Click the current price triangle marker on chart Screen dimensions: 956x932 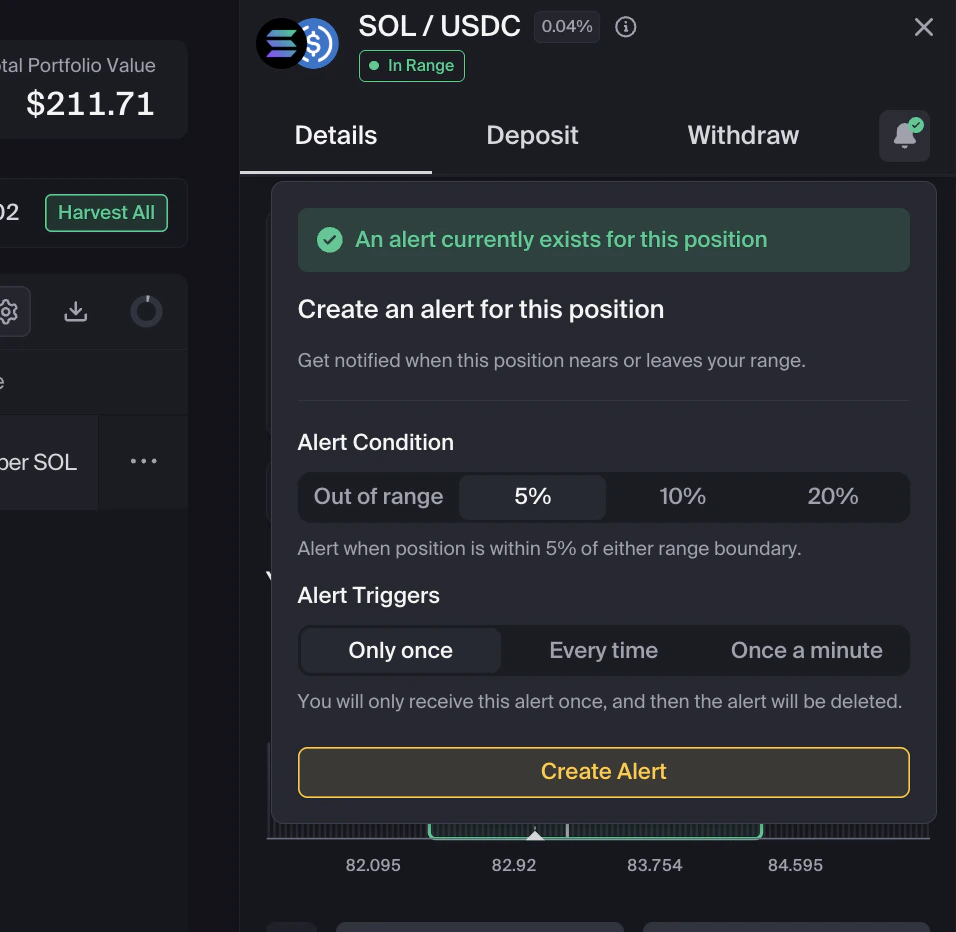pos(535,834)
